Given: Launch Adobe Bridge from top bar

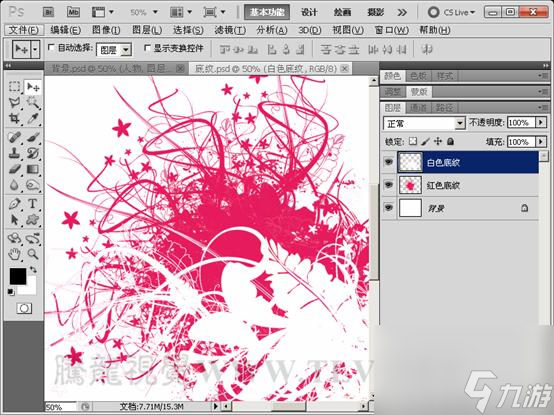Looking at the screenshot, I should point(49,12).
